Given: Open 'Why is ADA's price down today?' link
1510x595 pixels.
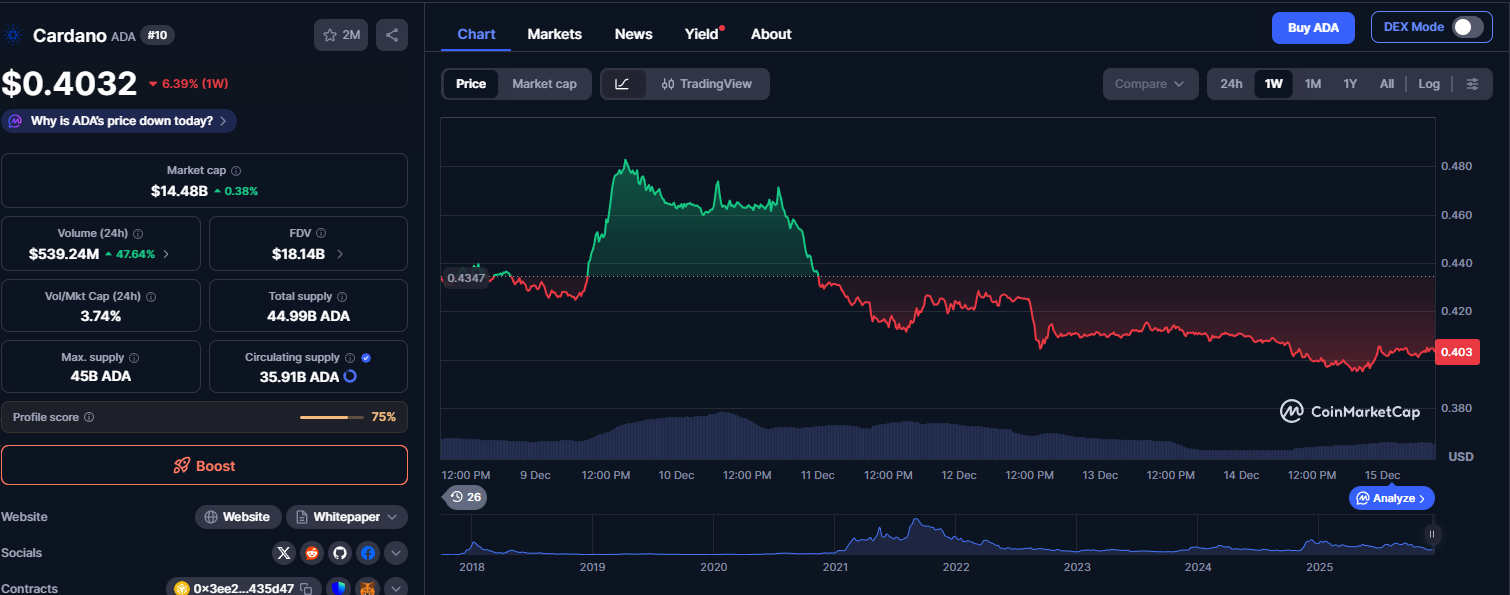Looking at the screenshot, I should pos(119,120).
